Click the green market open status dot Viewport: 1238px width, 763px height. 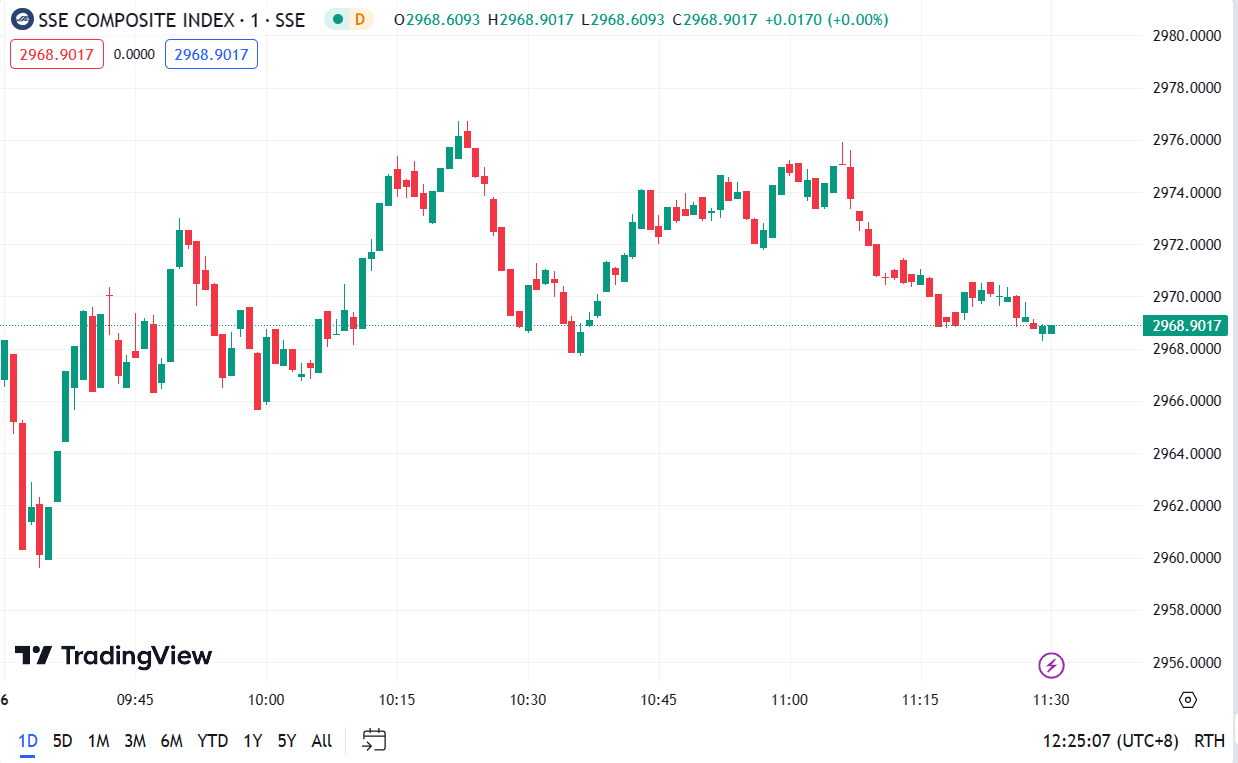(337, 19)
